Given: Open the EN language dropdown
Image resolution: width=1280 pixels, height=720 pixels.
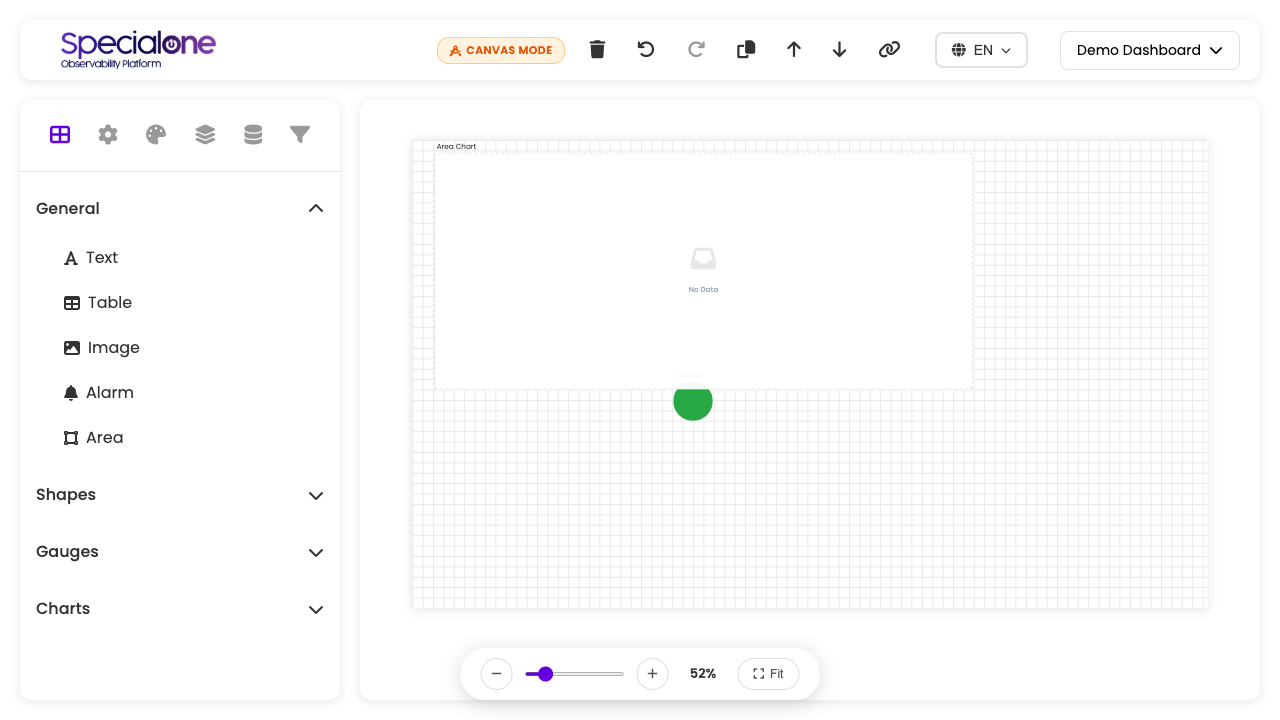Looking at the screenshot, I should [x=981, y=50].
